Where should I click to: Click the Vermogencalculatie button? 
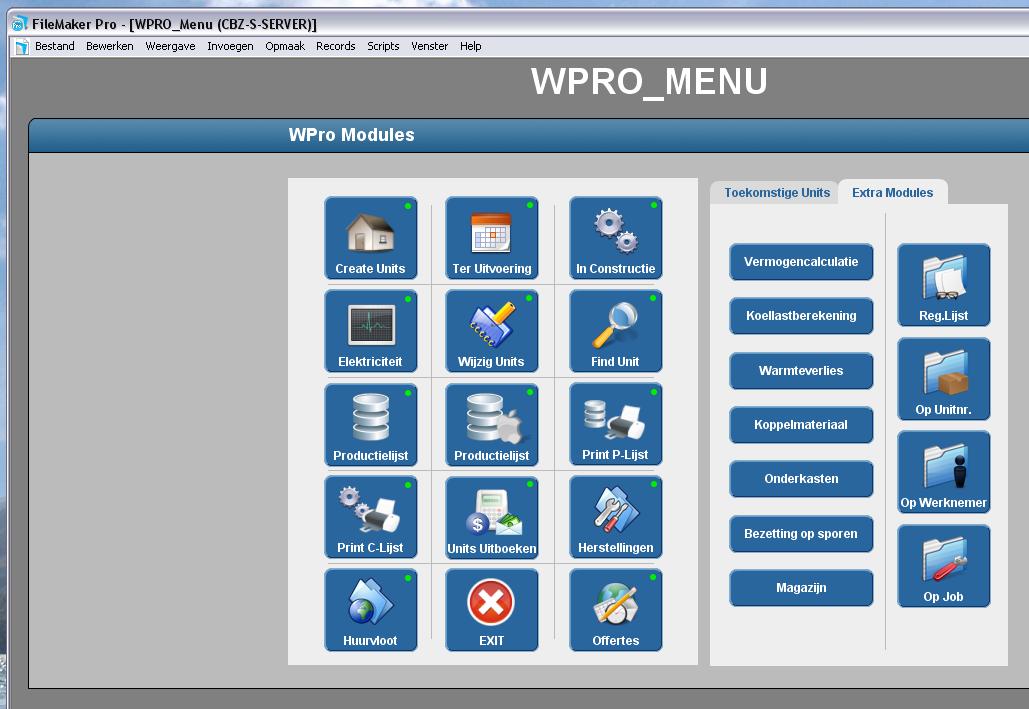tap(801, 262)
